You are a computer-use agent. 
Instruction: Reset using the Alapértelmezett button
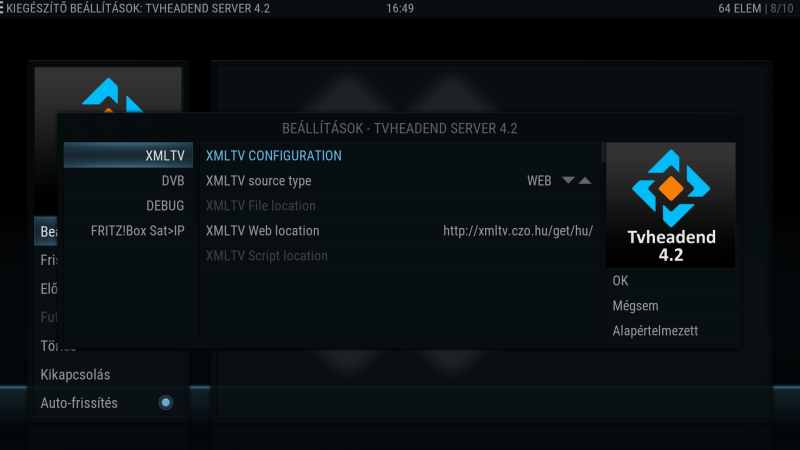click(x=670, y=331)
